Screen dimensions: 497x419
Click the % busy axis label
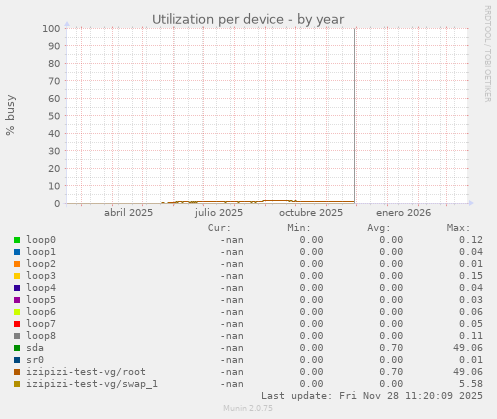tap(10, 115)
